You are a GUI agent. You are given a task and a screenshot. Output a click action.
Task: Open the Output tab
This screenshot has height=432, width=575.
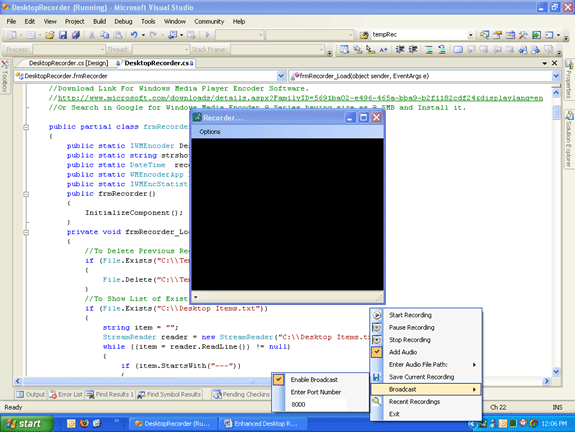[x=31, y=394]
